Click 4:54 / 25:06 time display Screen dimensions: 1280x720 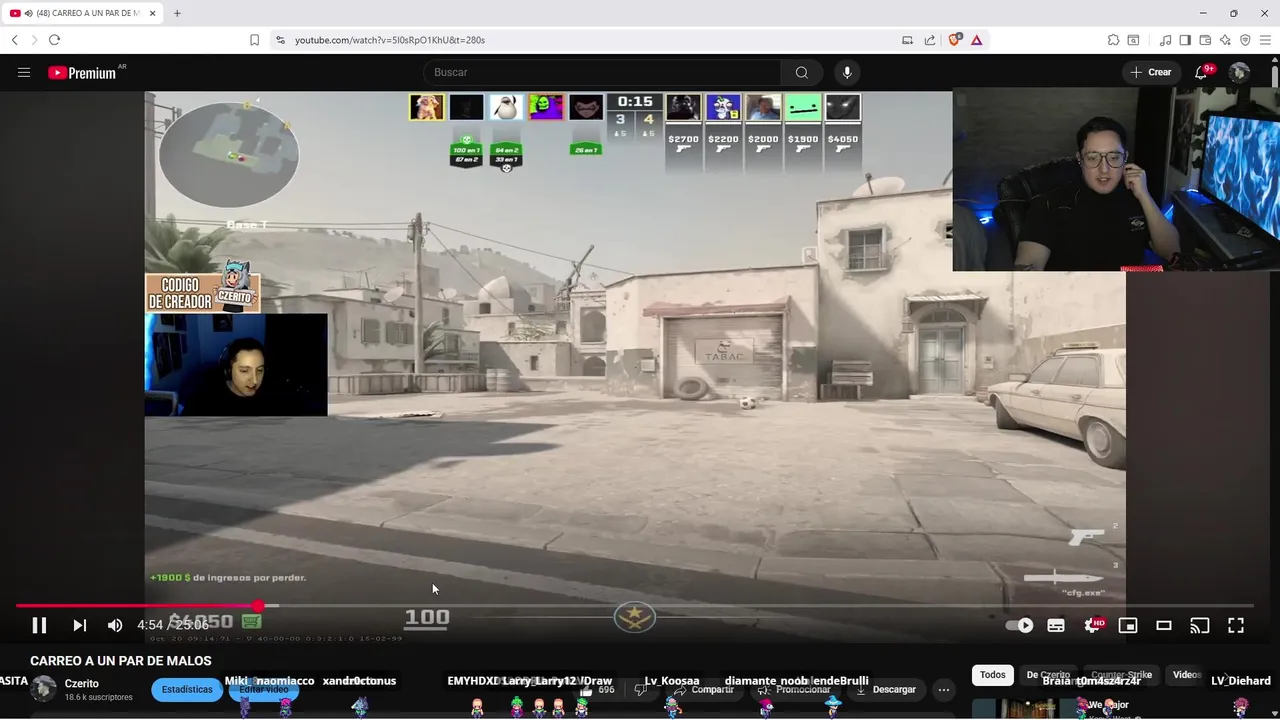coord(173,625)
